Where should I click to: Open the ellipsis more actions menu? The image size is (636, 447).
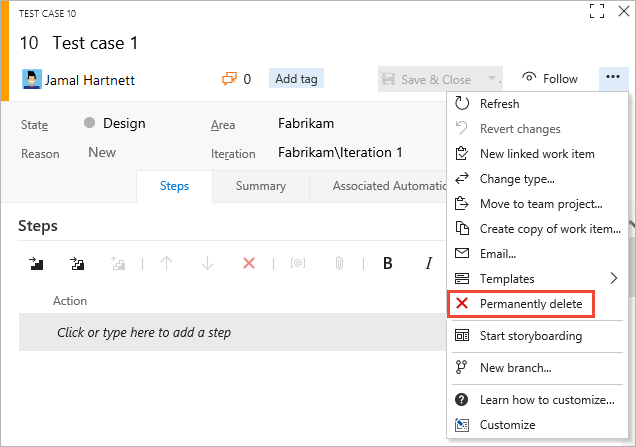[x=612, y=78]
